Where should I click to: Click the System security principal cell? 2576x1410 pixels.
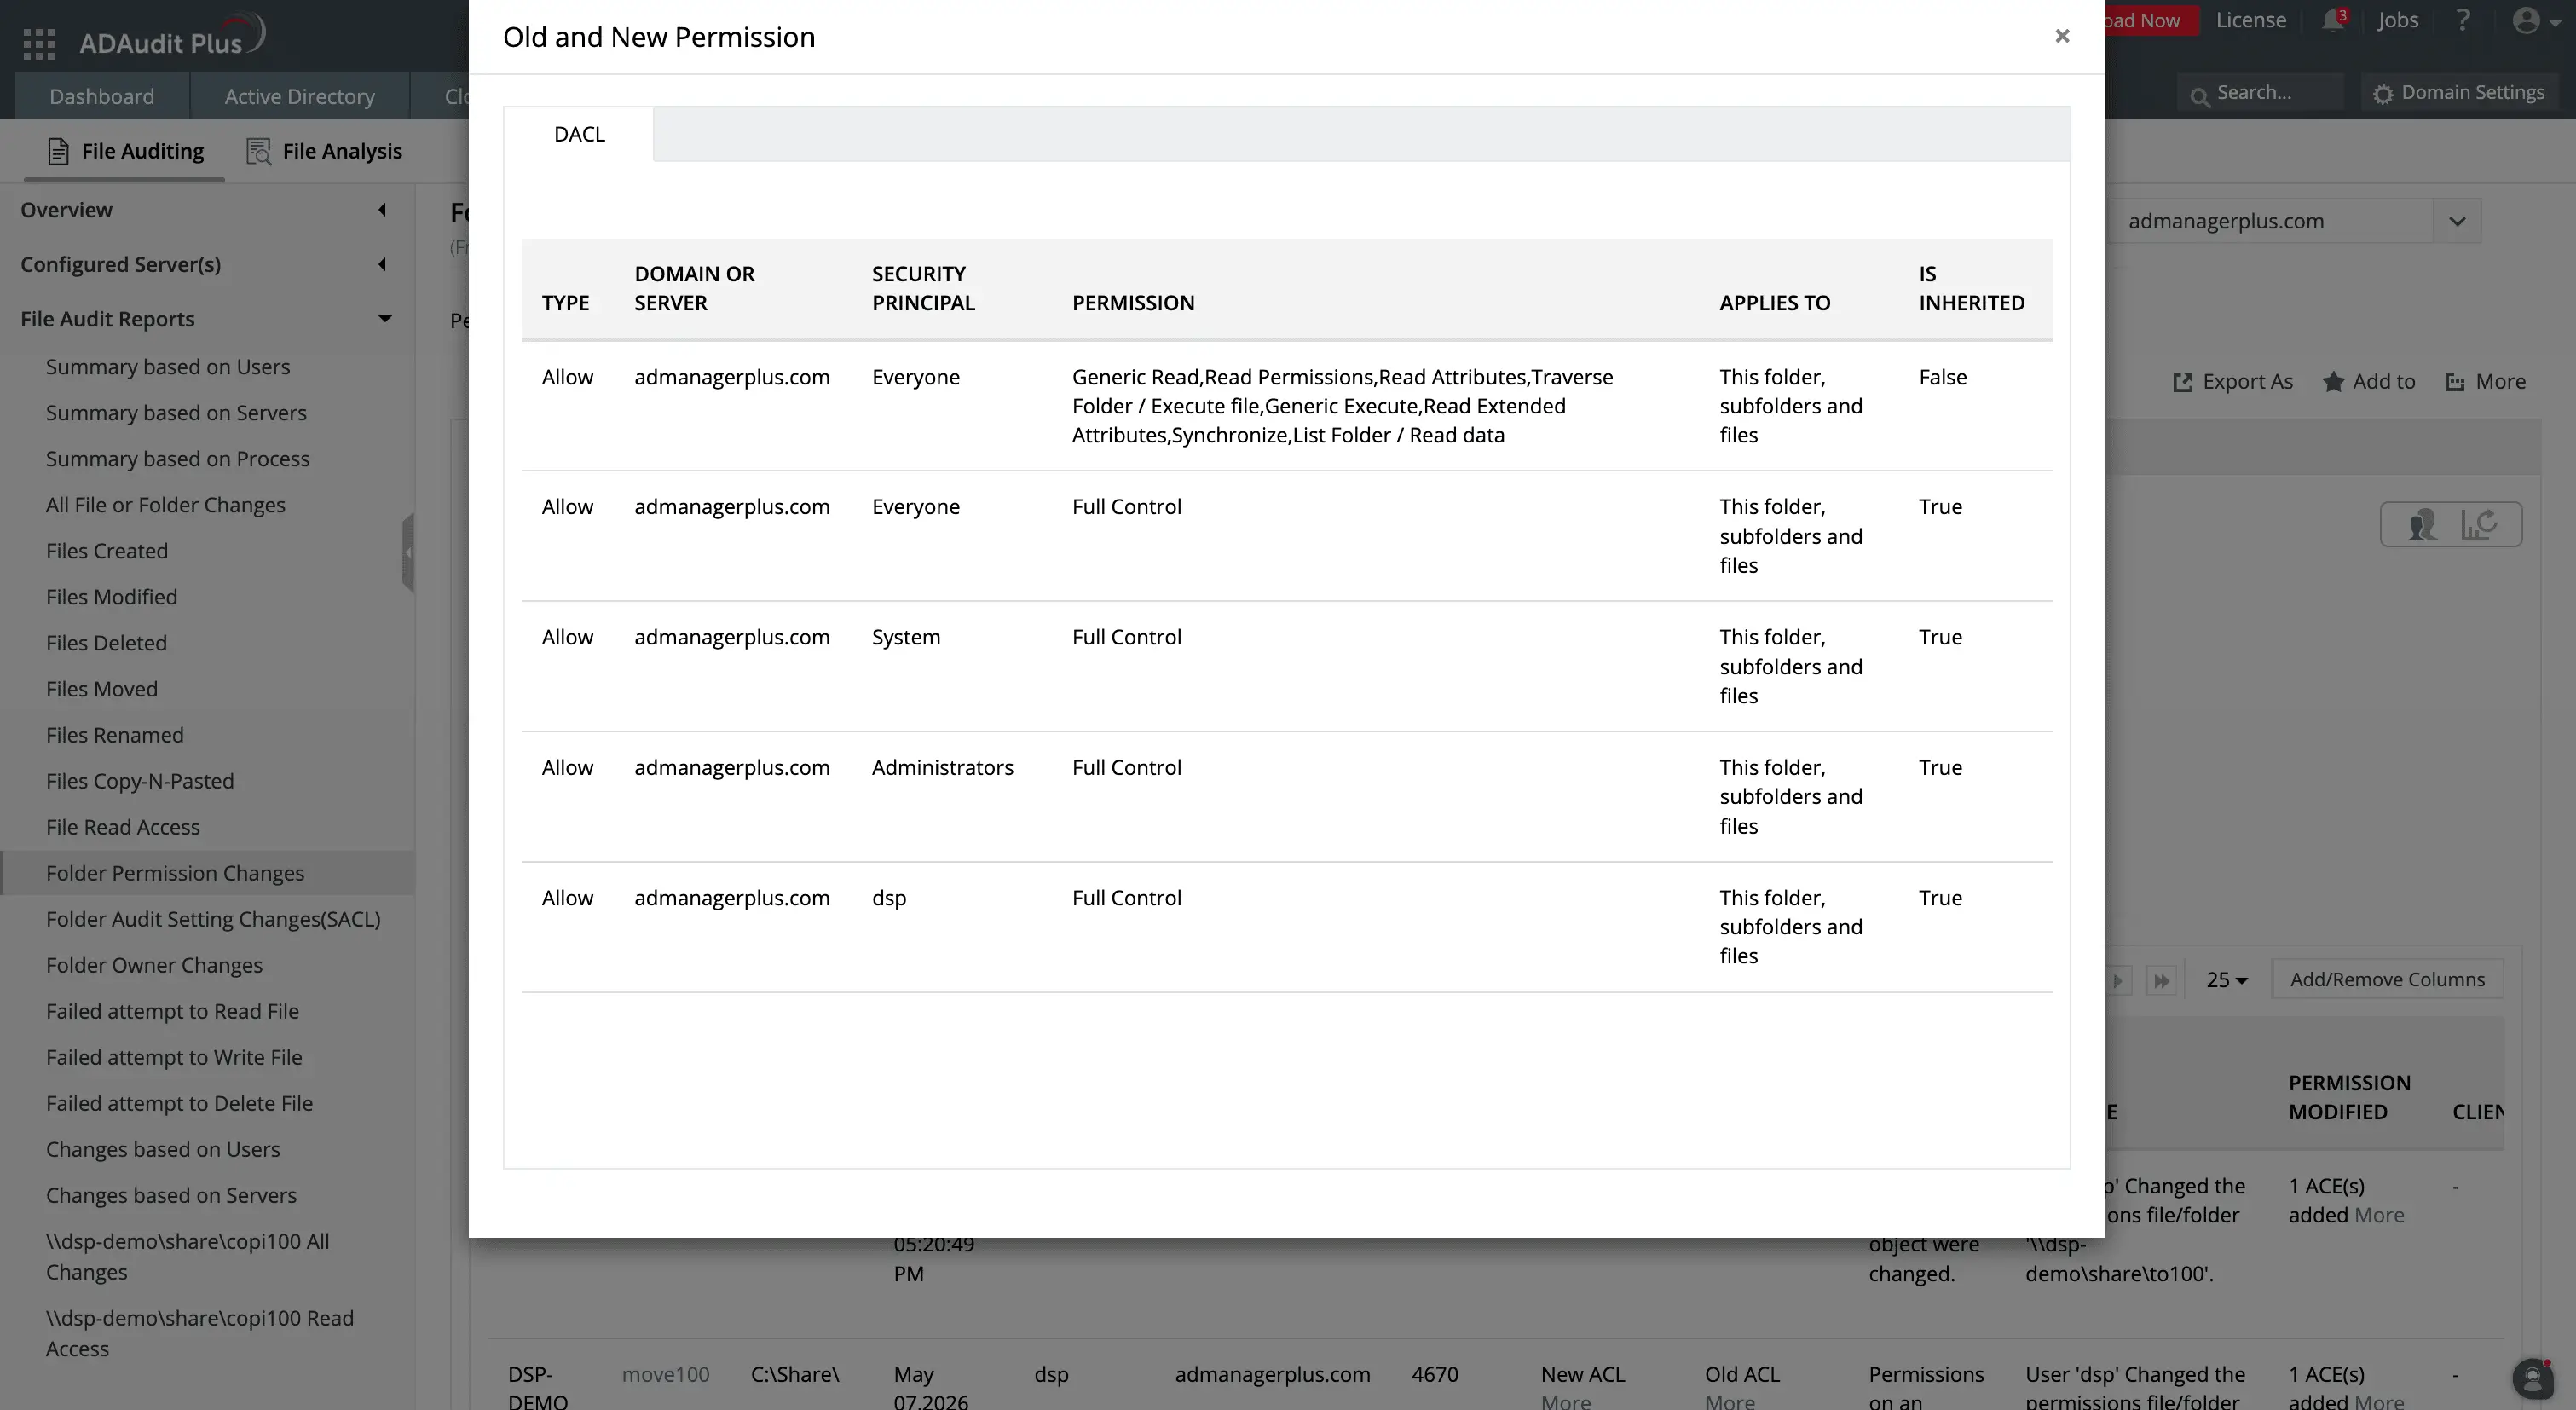[905, 638]
